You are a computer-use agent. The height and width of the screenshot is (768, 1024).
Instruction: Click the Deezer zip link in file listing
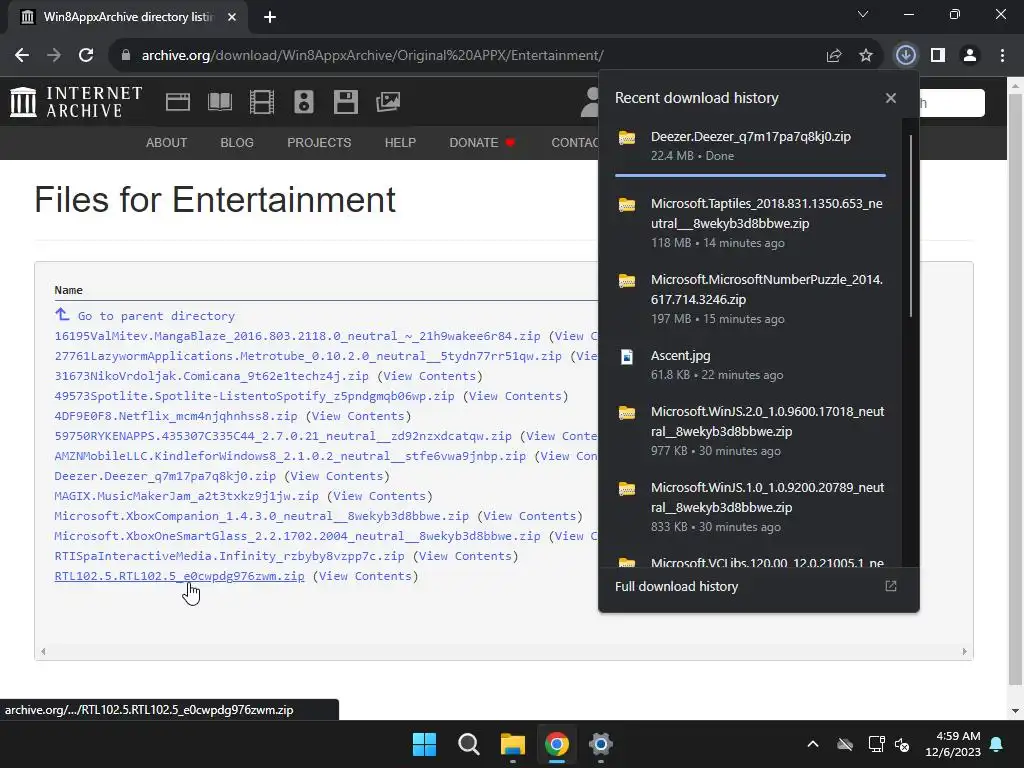pyautogui.click(x=165, y=476)
